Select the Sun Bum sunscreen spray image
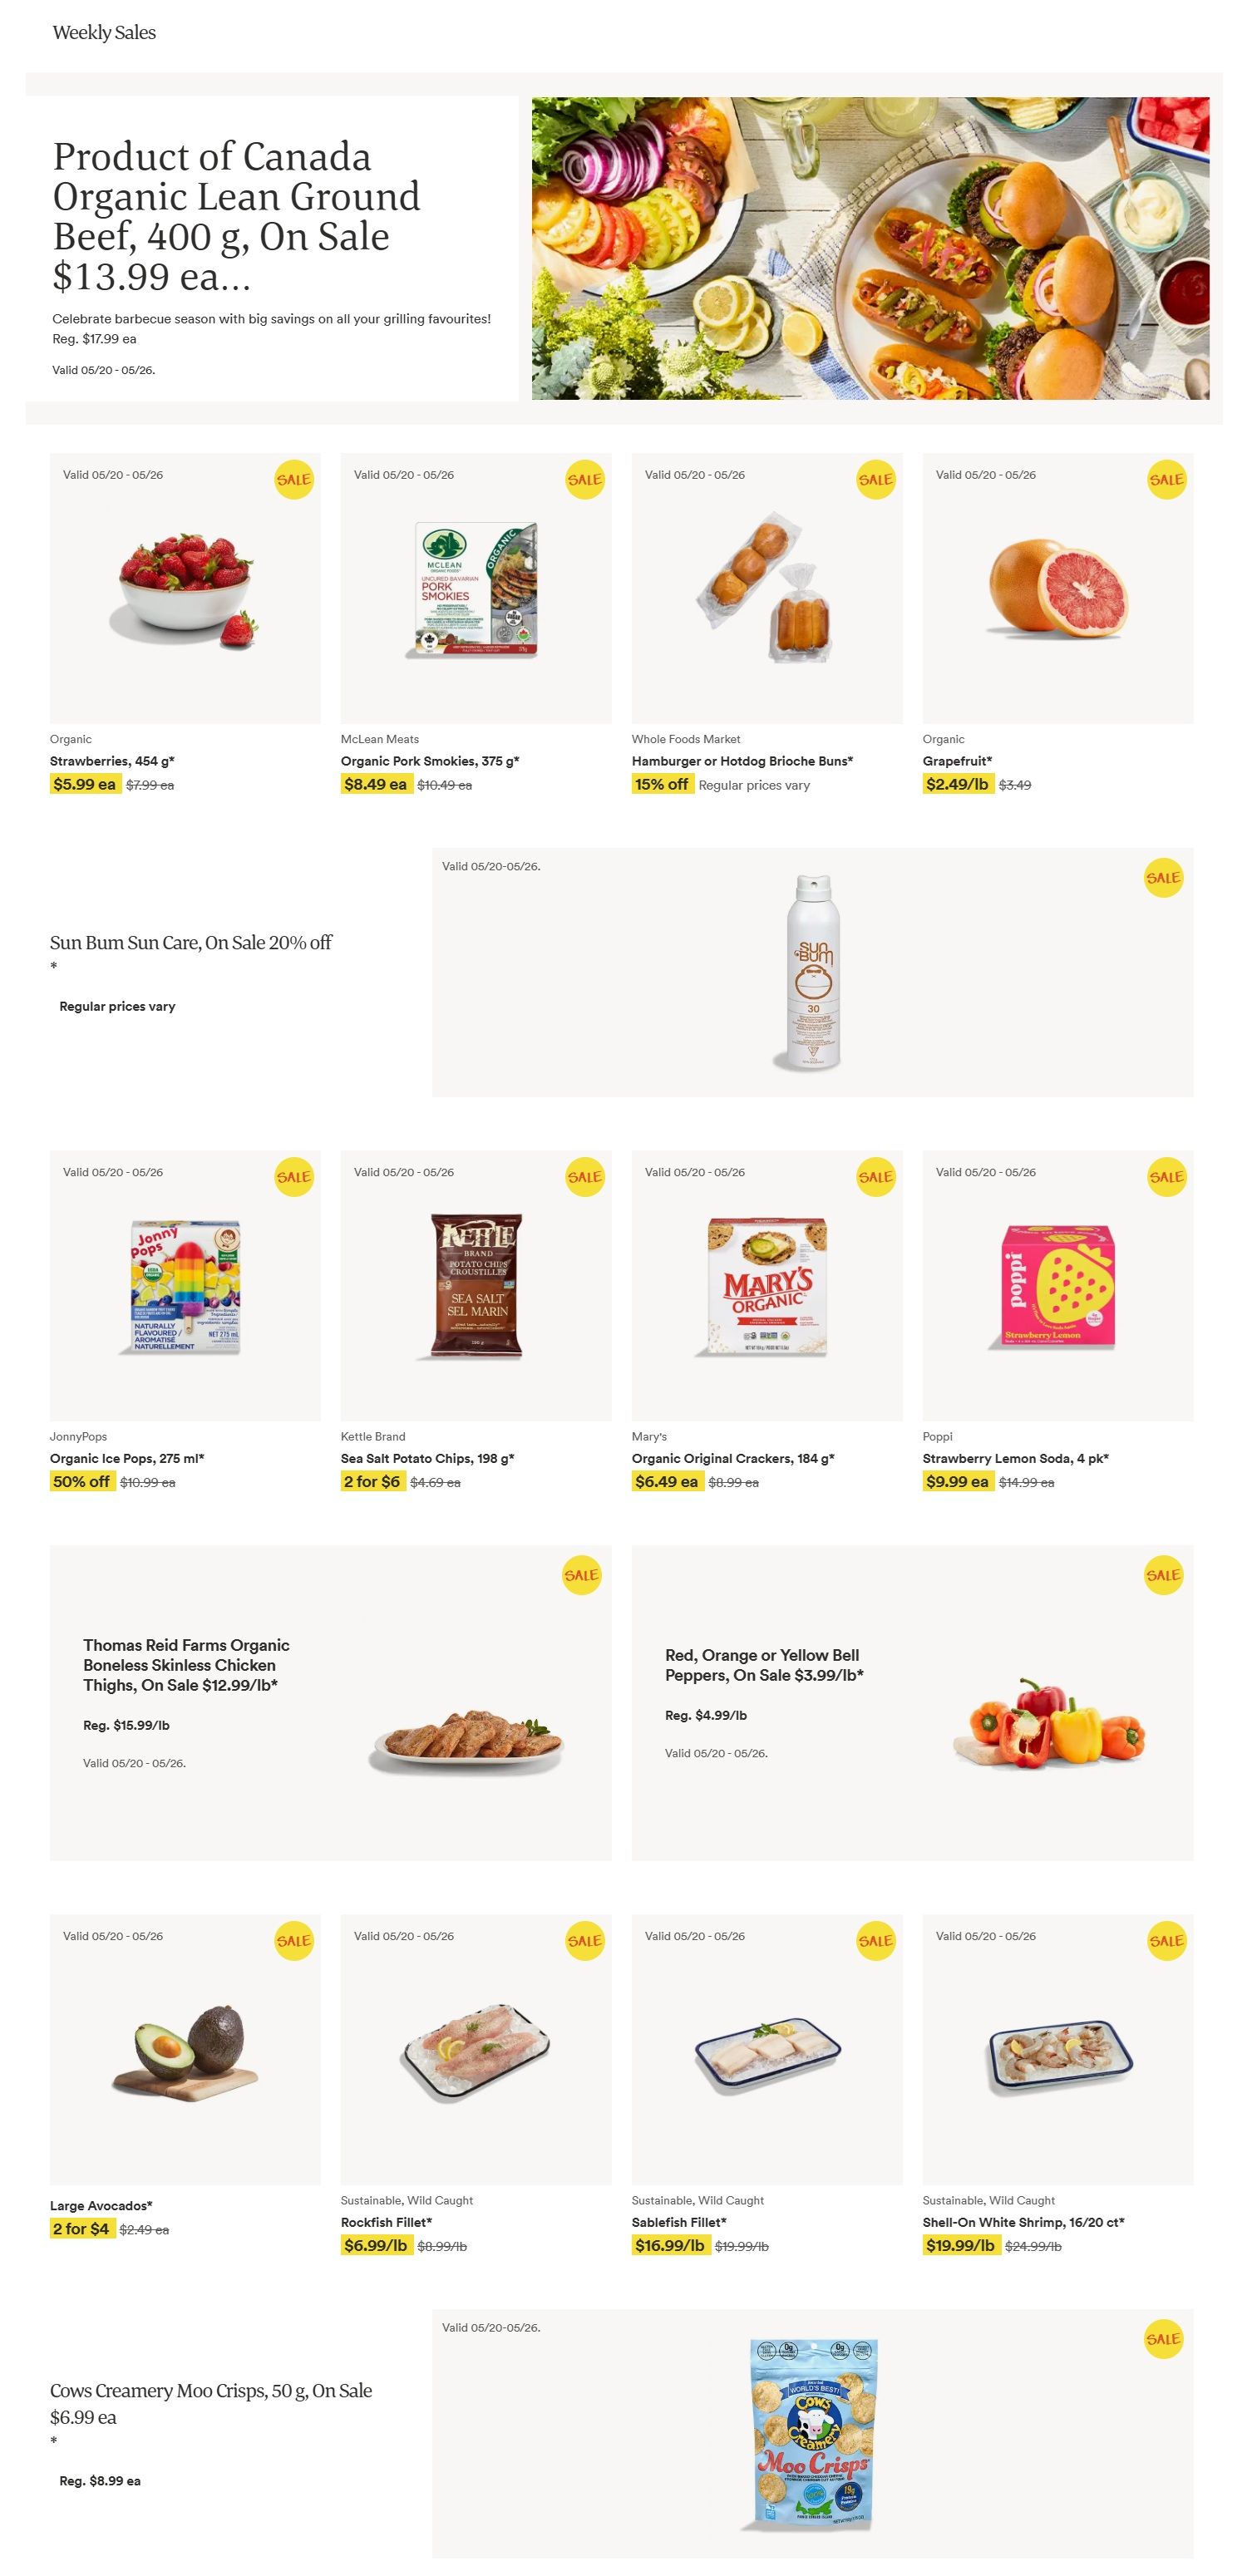Viewport: 1247px width, 2576px height. (x=813, y=973)
